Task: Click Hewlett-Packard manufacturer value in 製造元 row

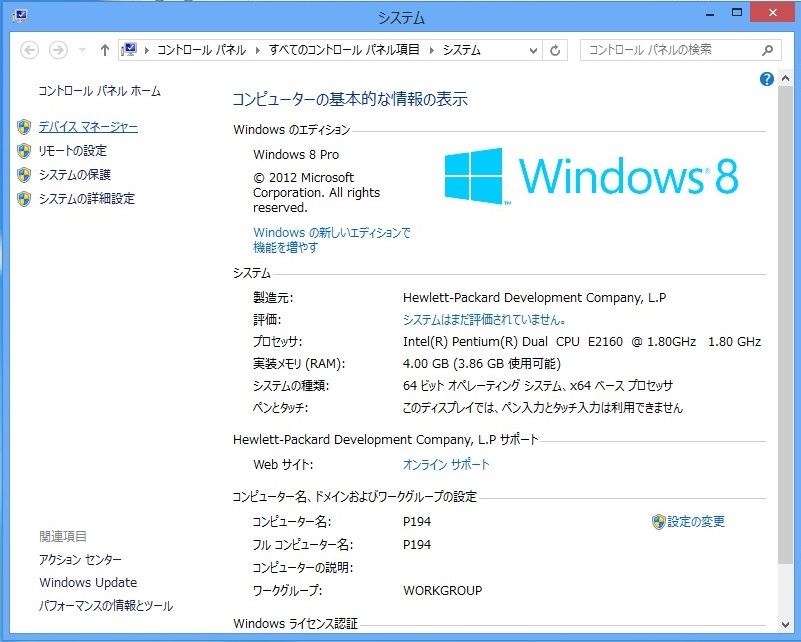Action: pyautogui.click(x=534, y=298)
